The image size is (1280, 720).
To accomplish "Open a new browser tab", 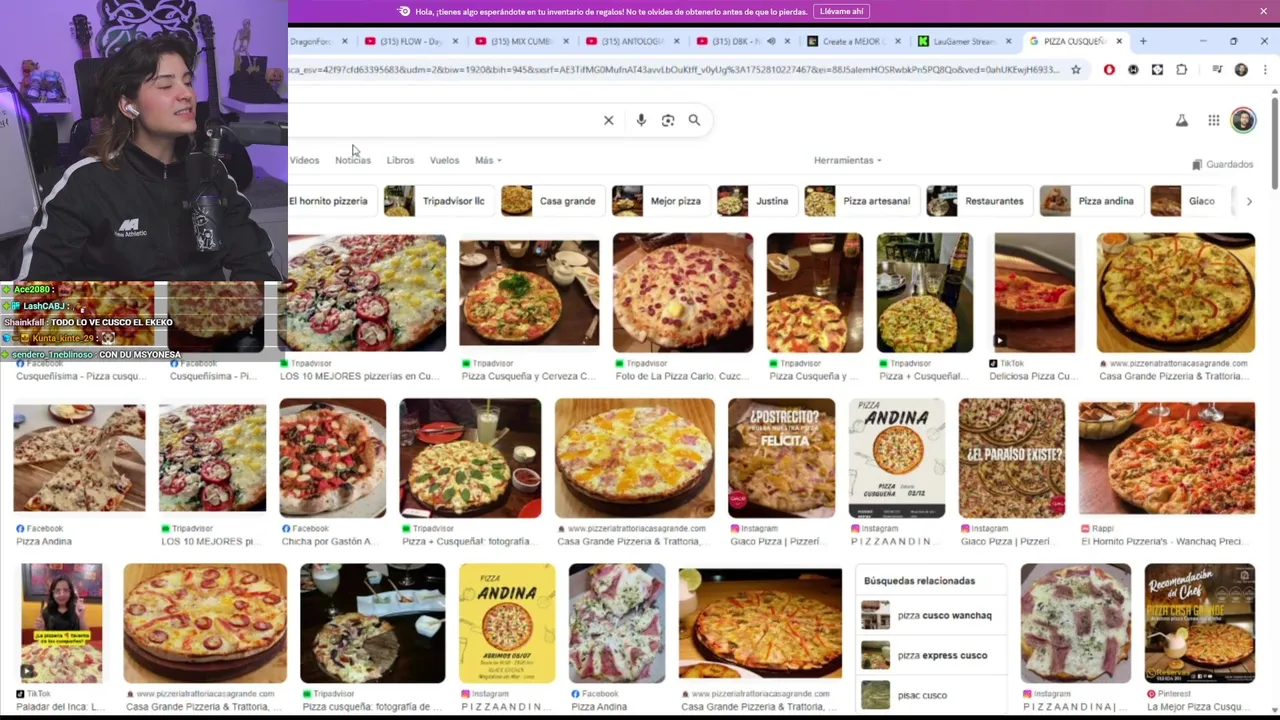I will (x=1143, y=41).
